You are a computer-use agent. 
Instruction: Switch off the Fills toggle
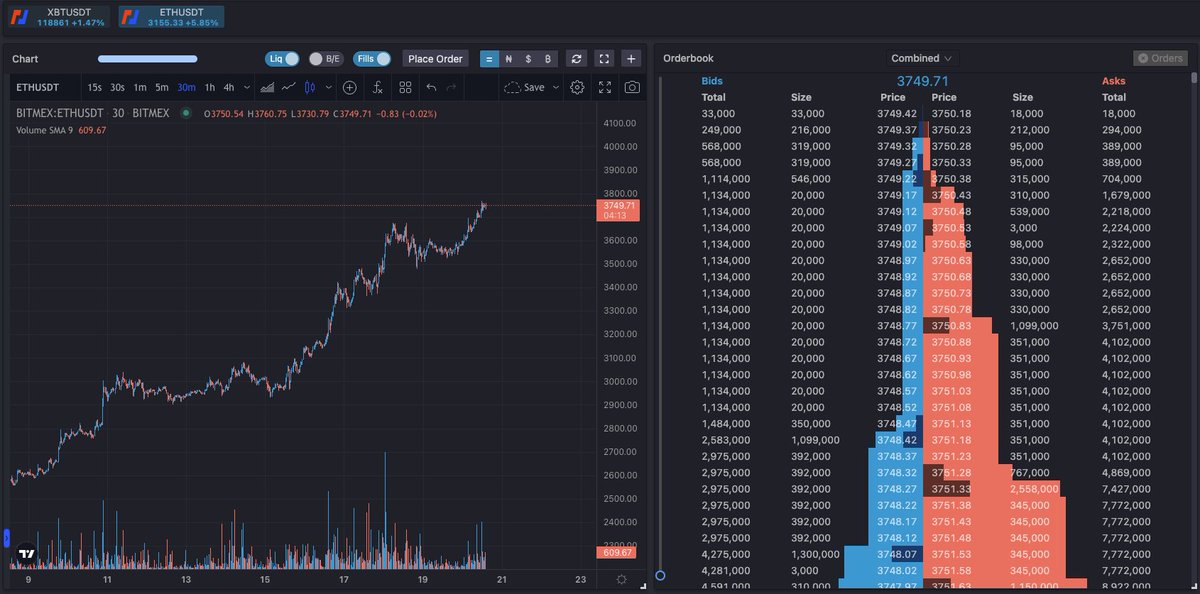pyautogui.click(x=370, y=58)
